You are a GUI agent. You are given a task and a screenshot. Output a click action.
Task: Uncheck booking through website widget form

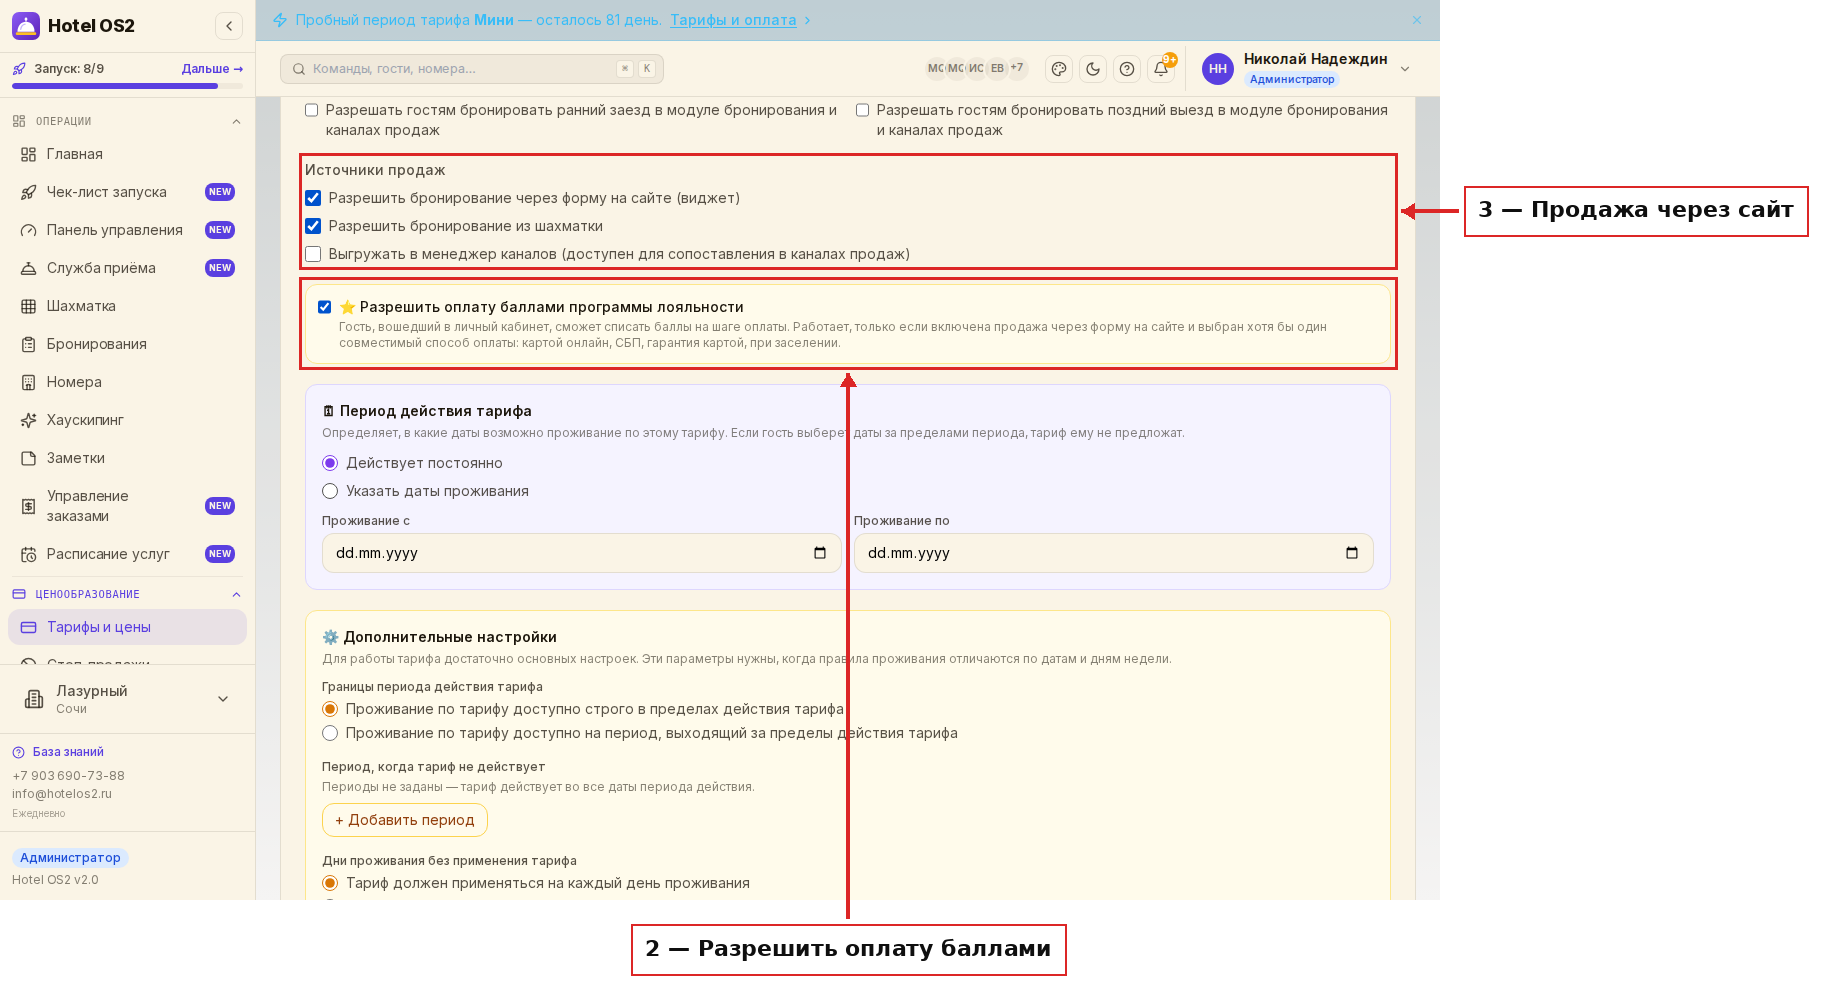pyautogui.click(x=313, y=198)
